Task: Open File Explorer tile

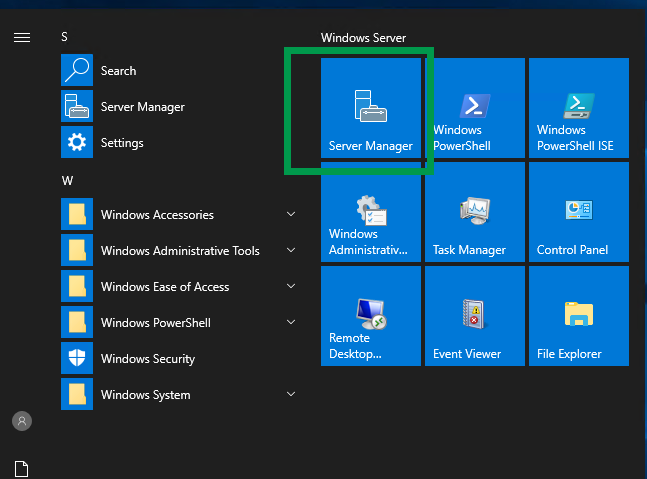Action: [x=578, y=316]
